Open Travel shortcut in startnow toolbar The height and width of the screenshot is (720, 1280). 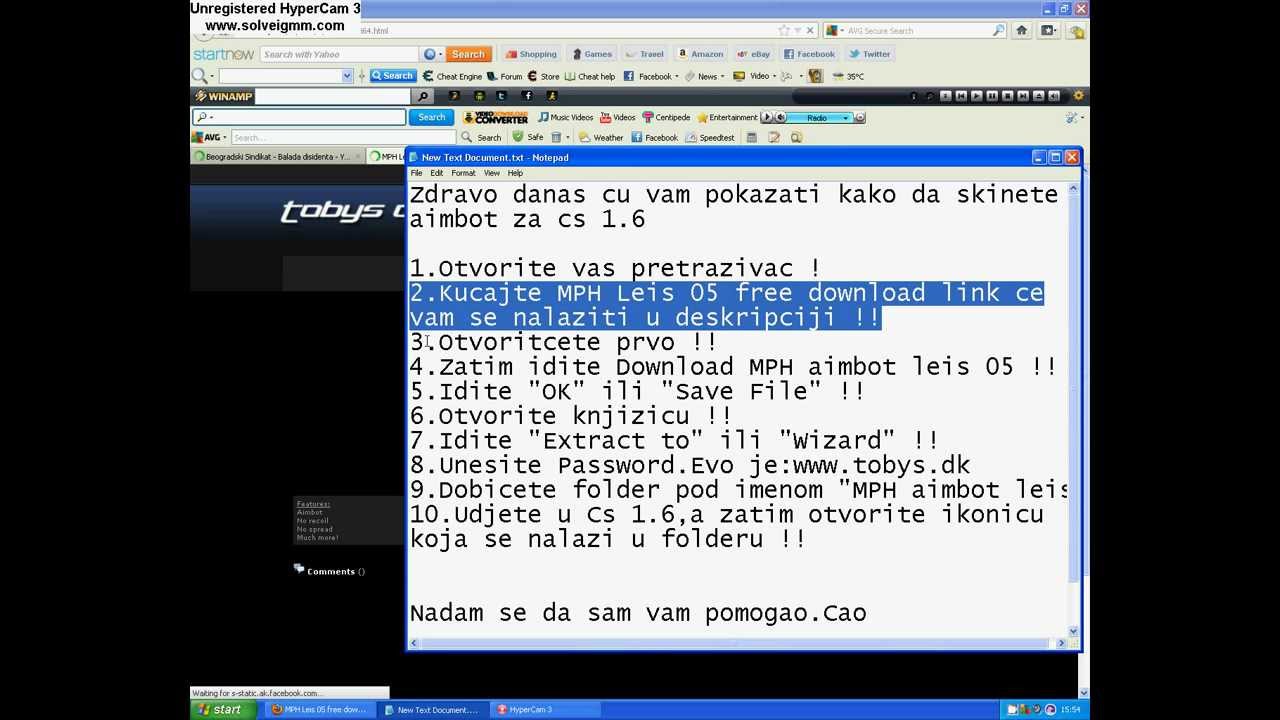[x=645, y=54]
